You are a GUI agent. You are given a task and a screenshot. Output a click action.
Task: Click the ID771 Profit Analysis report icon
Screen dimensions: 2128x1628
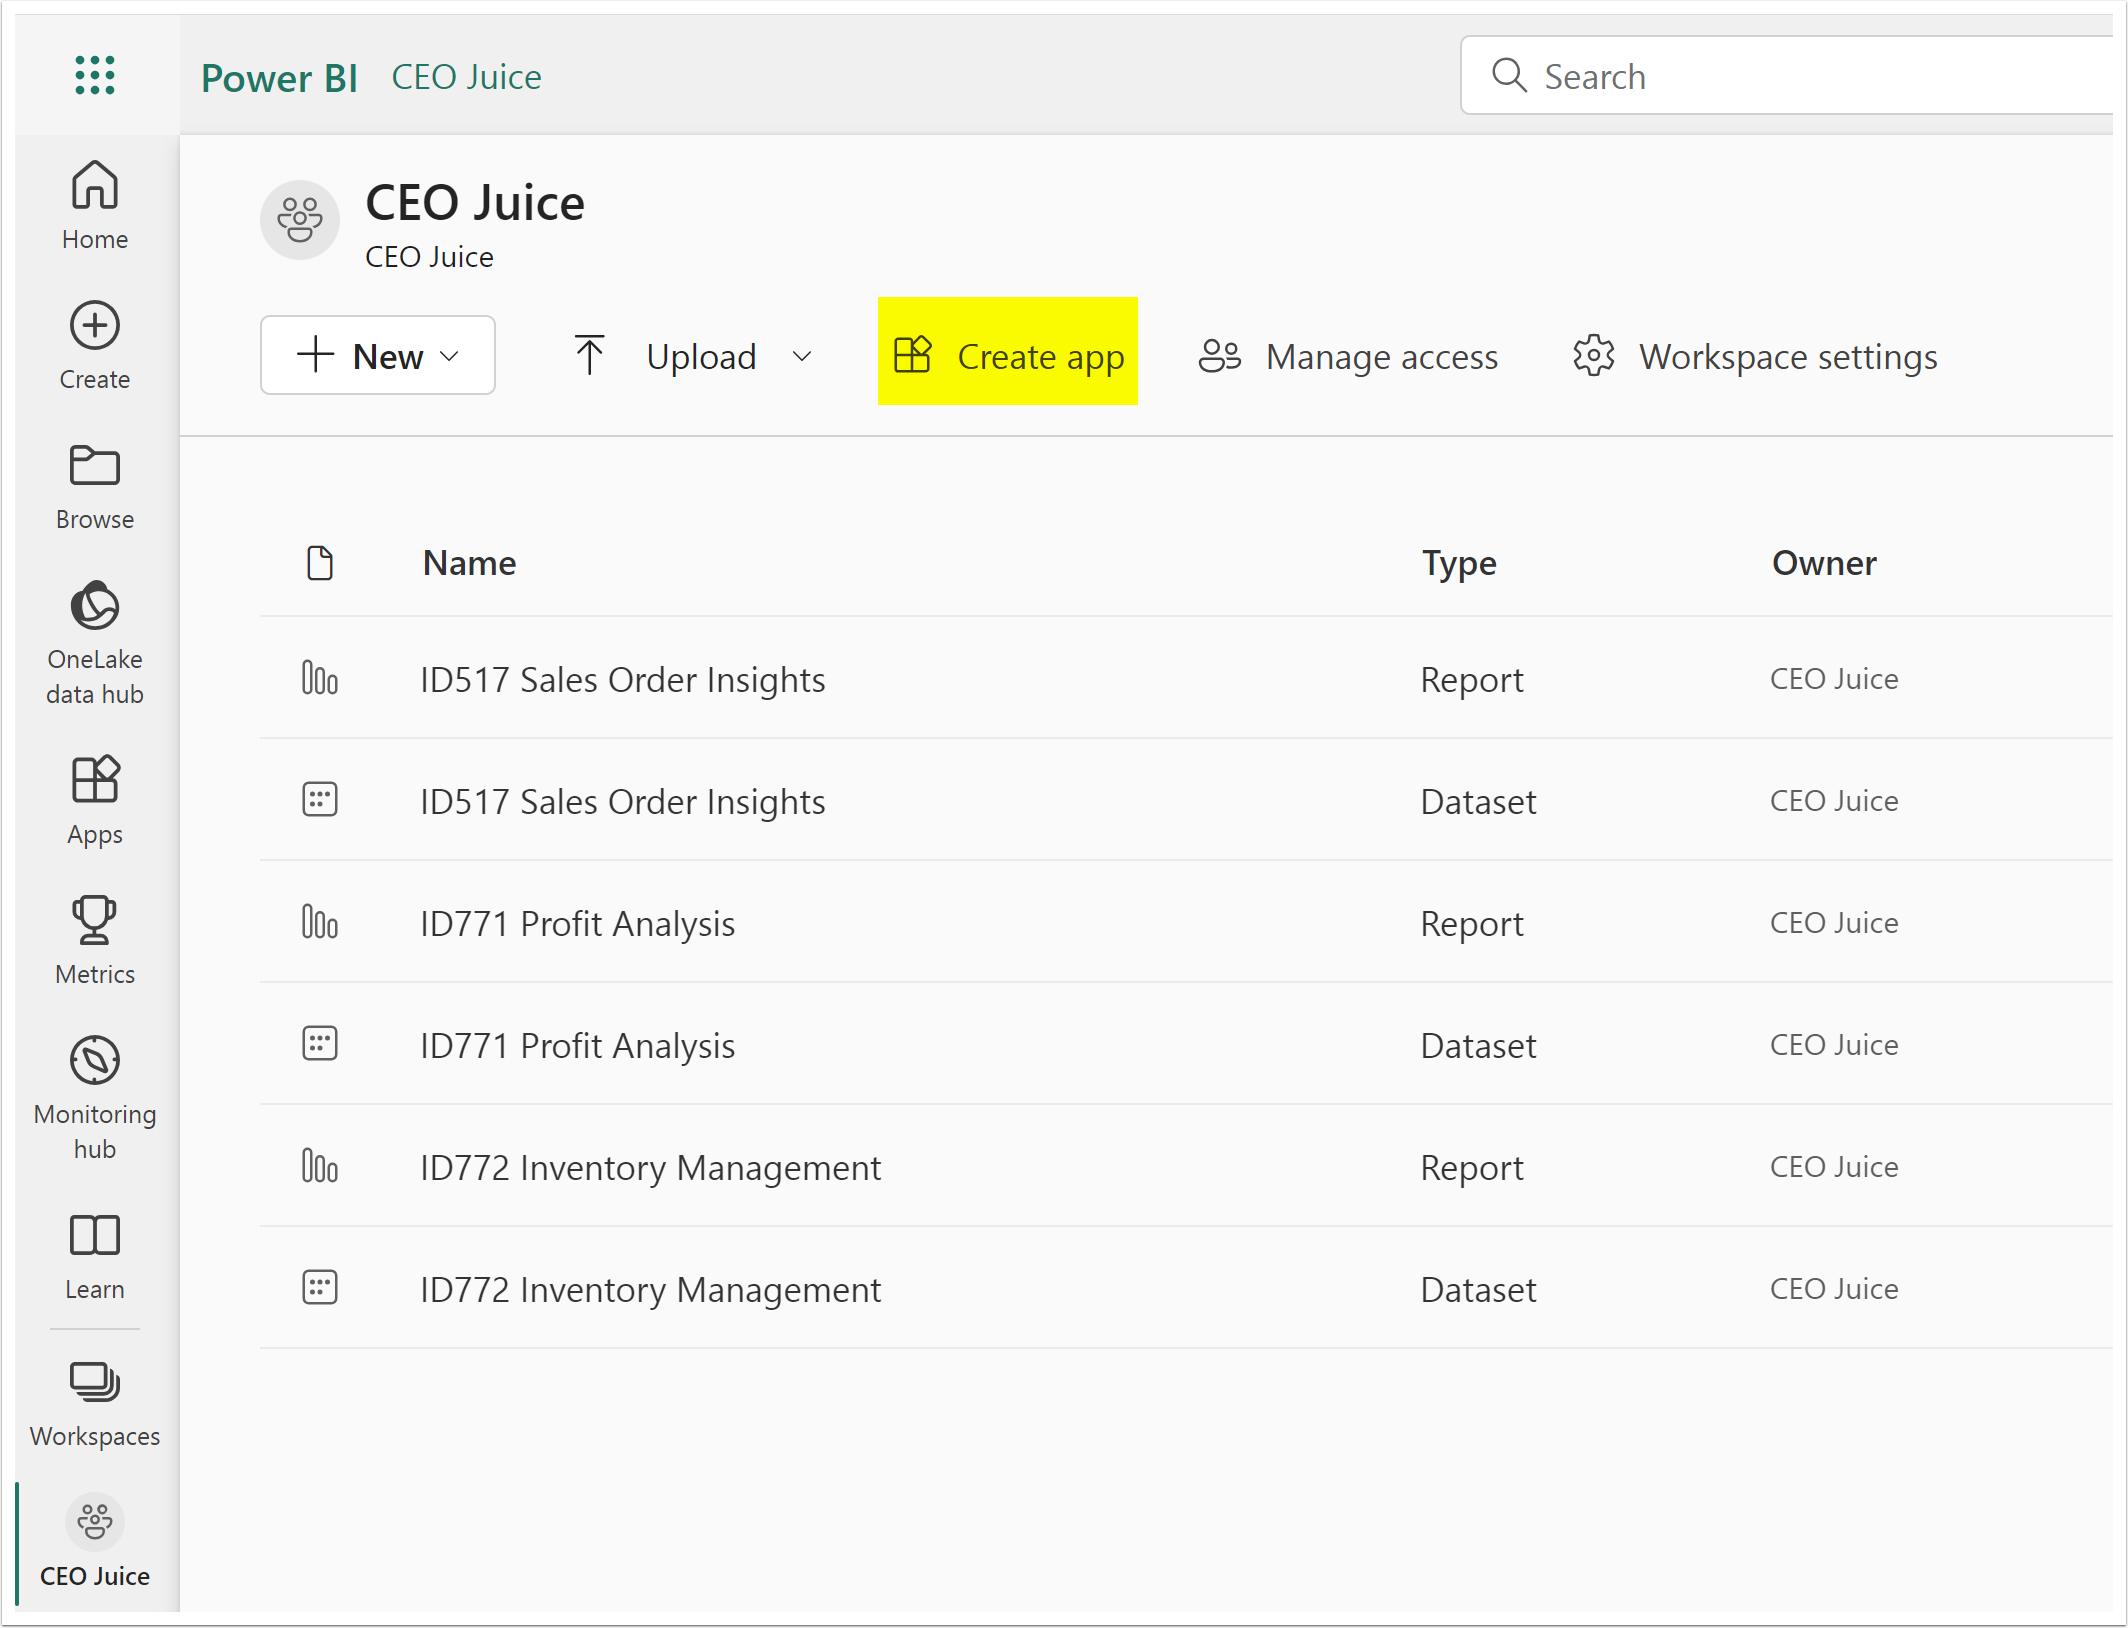click(x=320, y=923)
